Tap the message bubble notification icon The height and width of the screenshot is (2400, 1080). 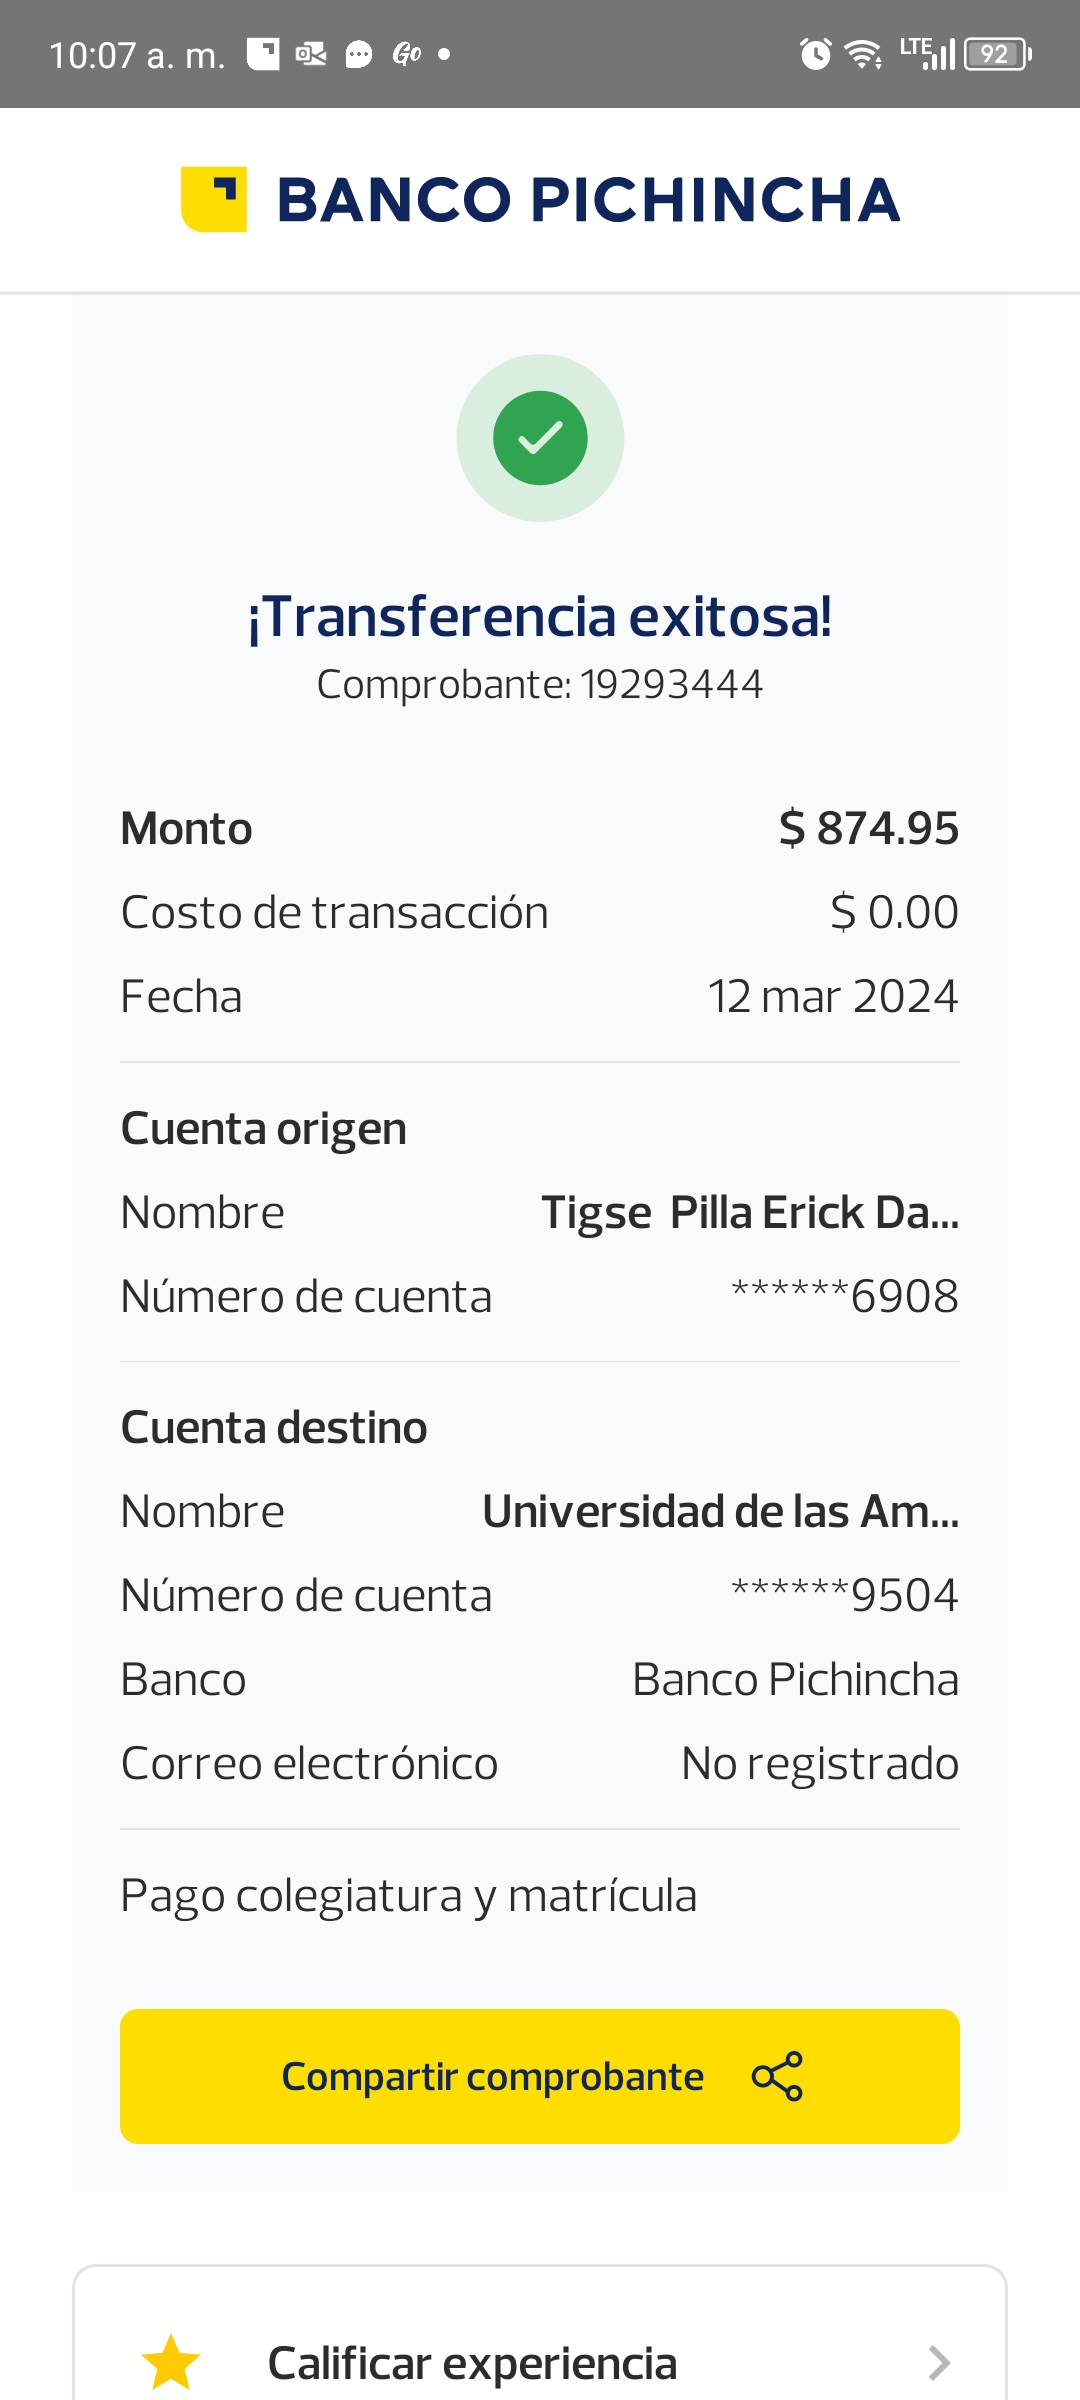pyautogui.click(x=359, y=54)
